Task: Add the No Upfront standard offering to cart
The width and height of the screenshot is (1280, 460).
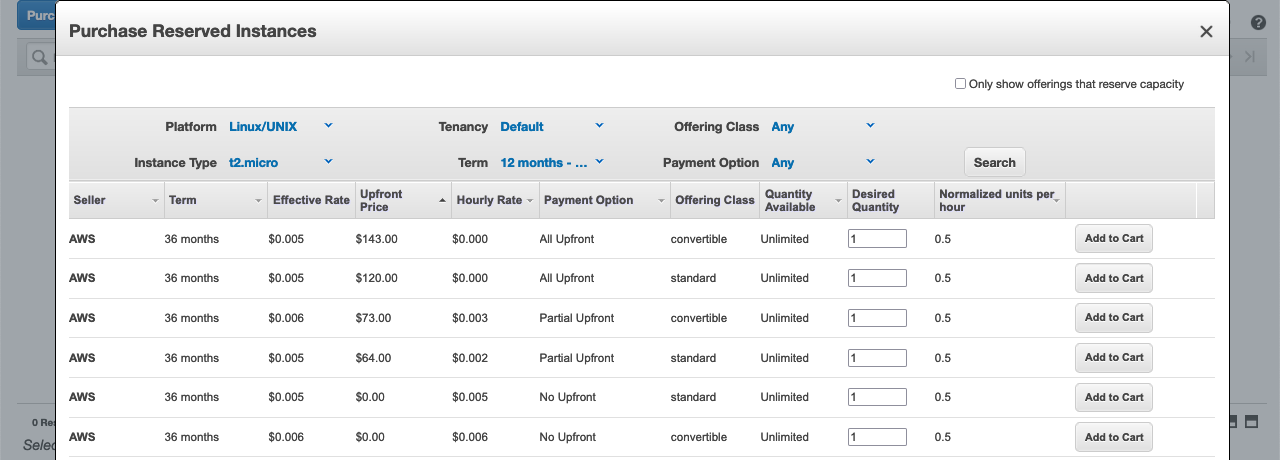Action: coord(1114,397)
